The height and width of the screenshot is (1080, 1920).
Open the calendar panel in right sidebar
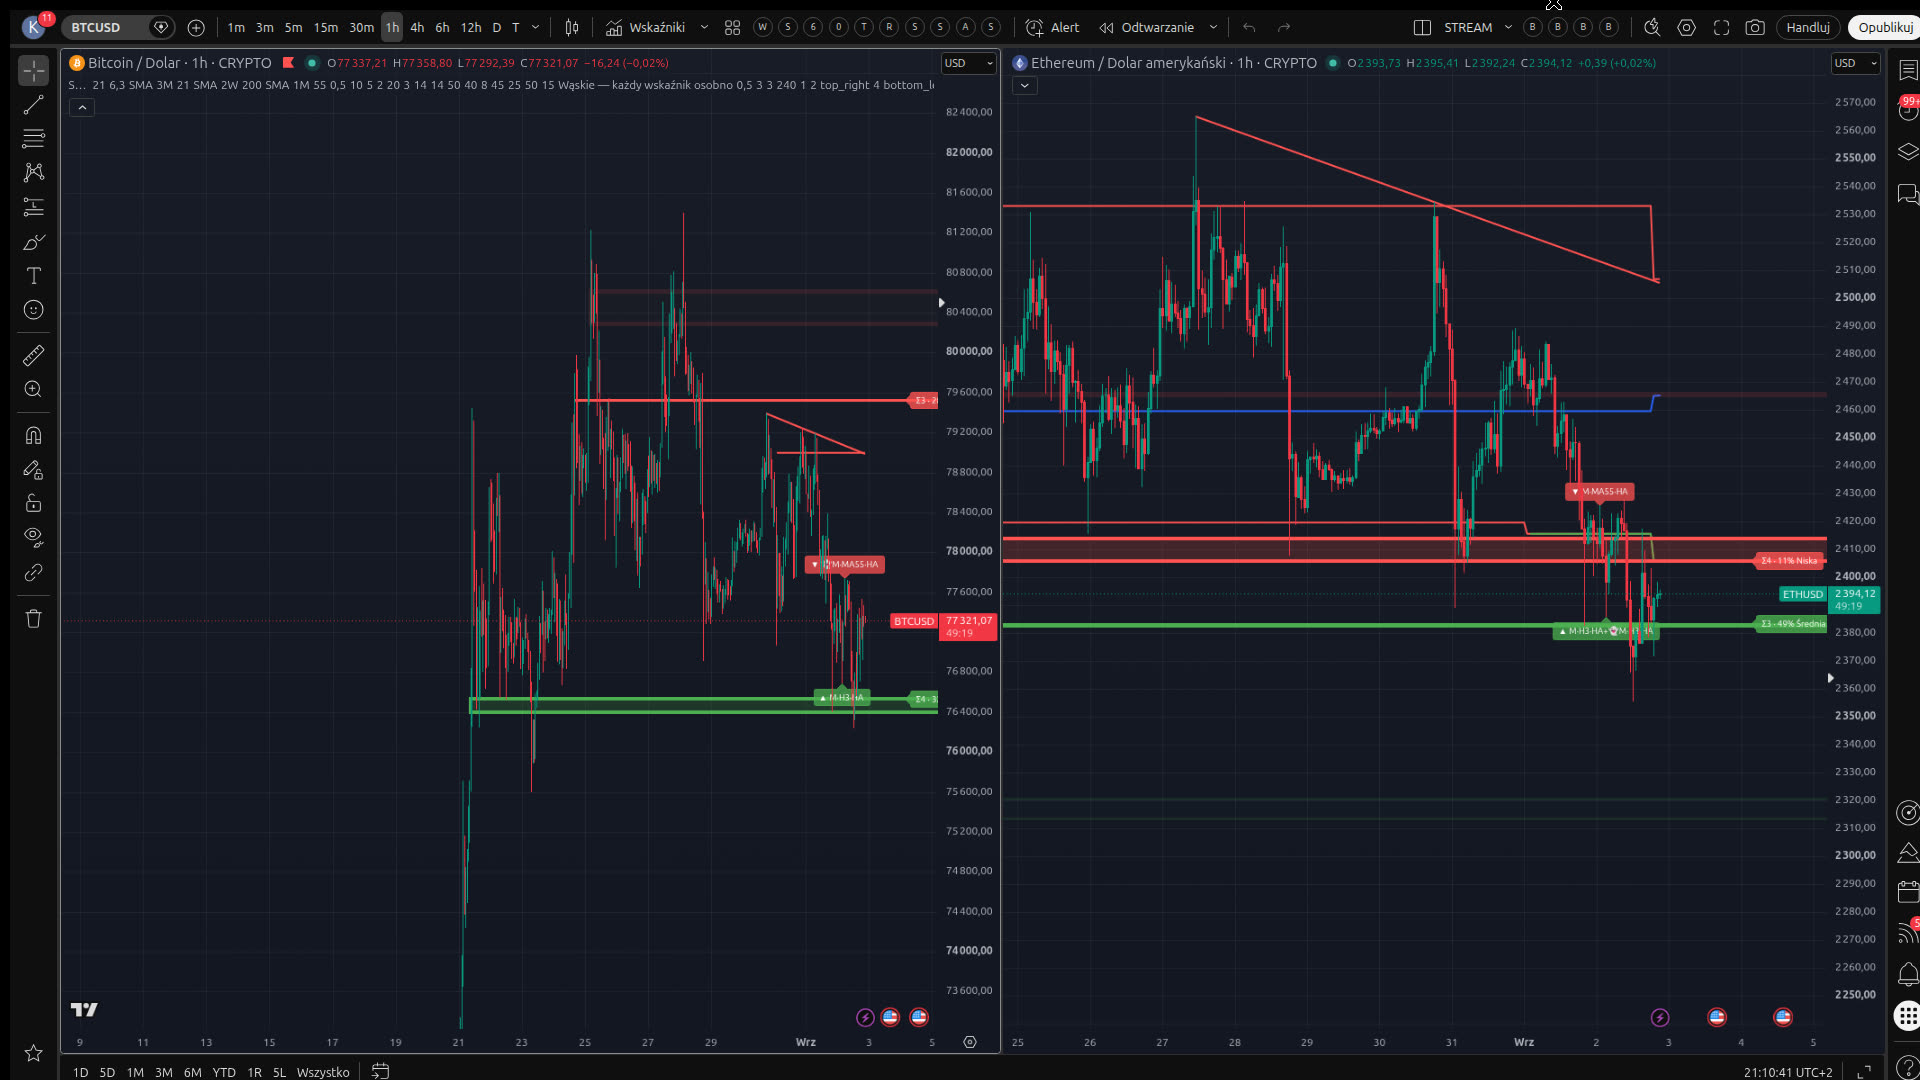tap(1908, 891)
